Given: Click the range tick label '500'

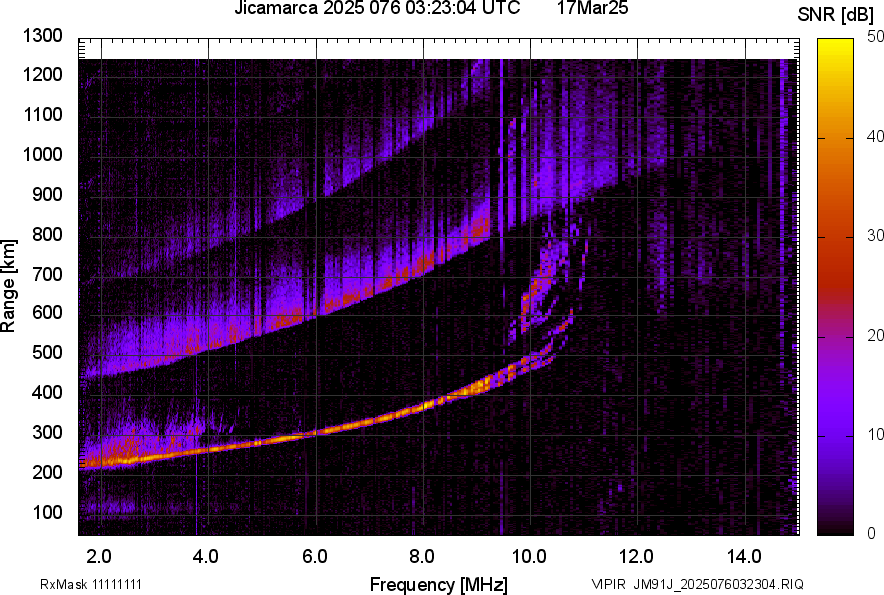Looking at the screenshot, I should 47,352.
